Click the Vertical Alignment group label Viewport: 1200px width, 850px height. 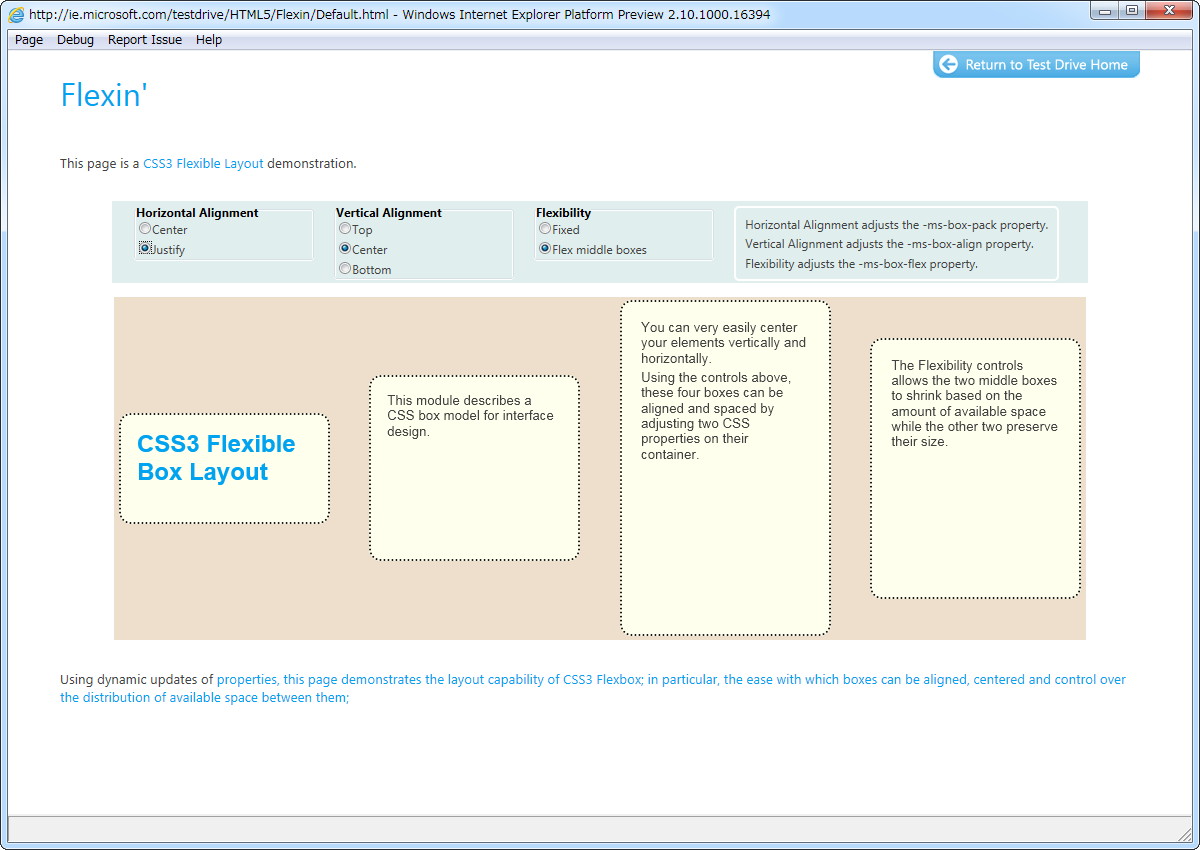389,213
